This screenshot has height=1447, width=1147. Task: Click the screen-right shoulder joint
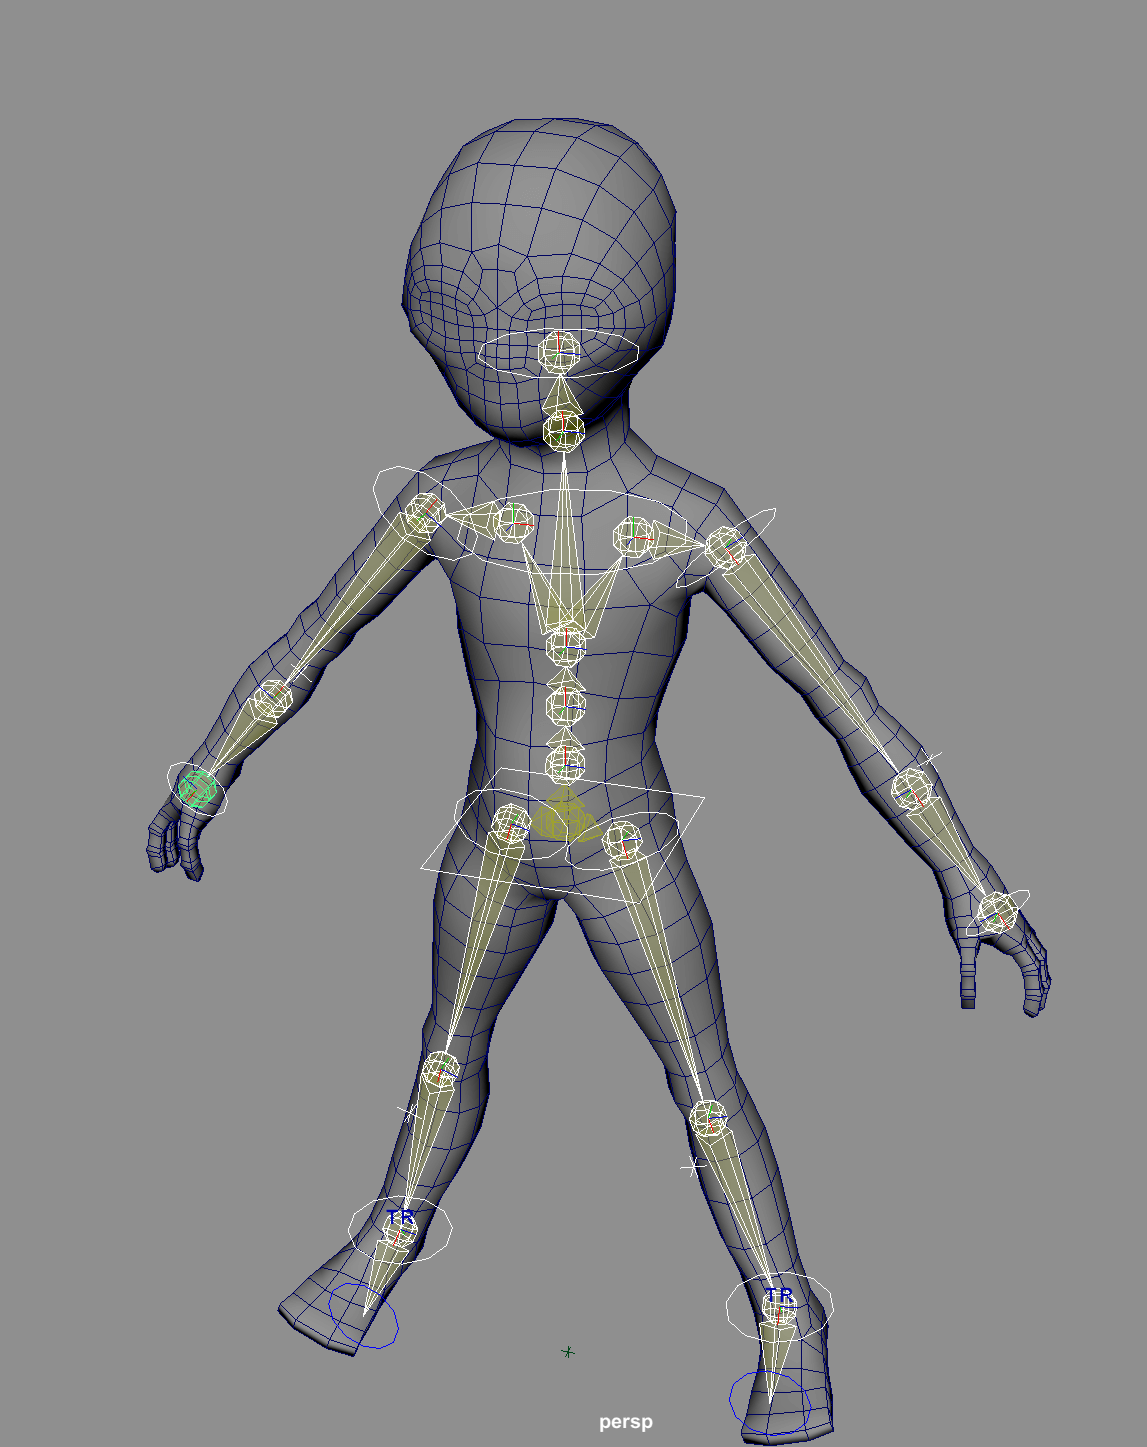[x=726, y=549]
